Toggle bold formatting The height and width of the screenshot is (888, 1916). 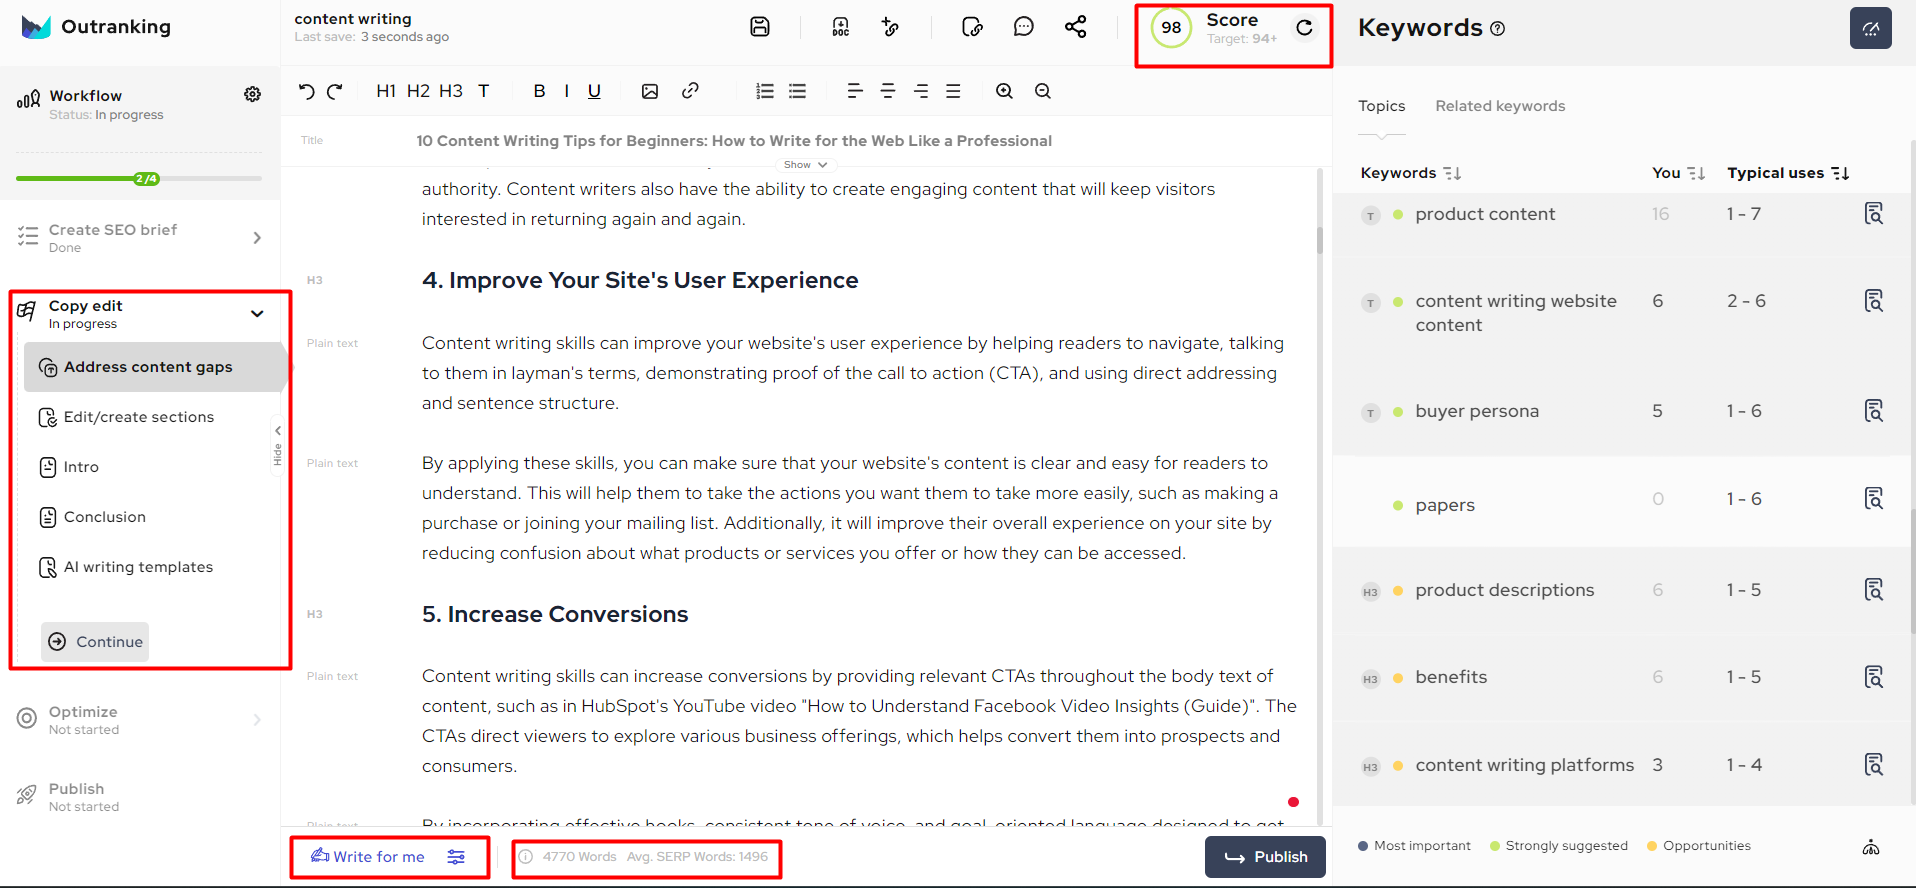pyautogui.click(x=539, y=91)
